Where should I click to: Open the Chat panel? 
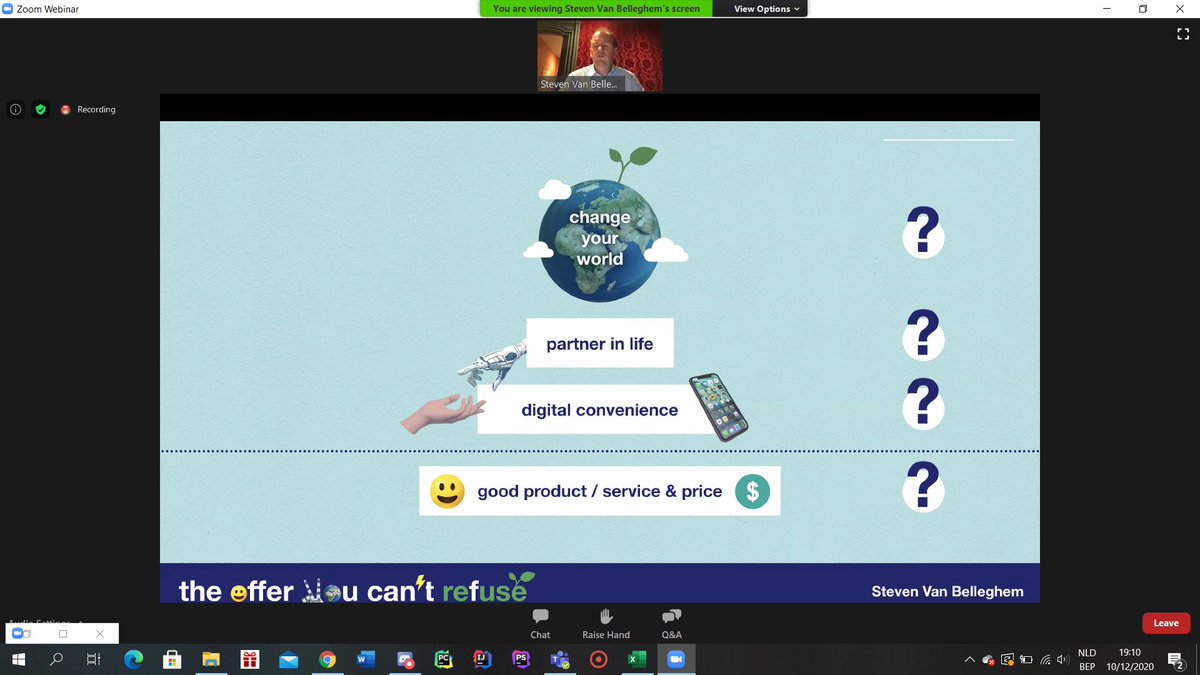(x=540, y=624)
